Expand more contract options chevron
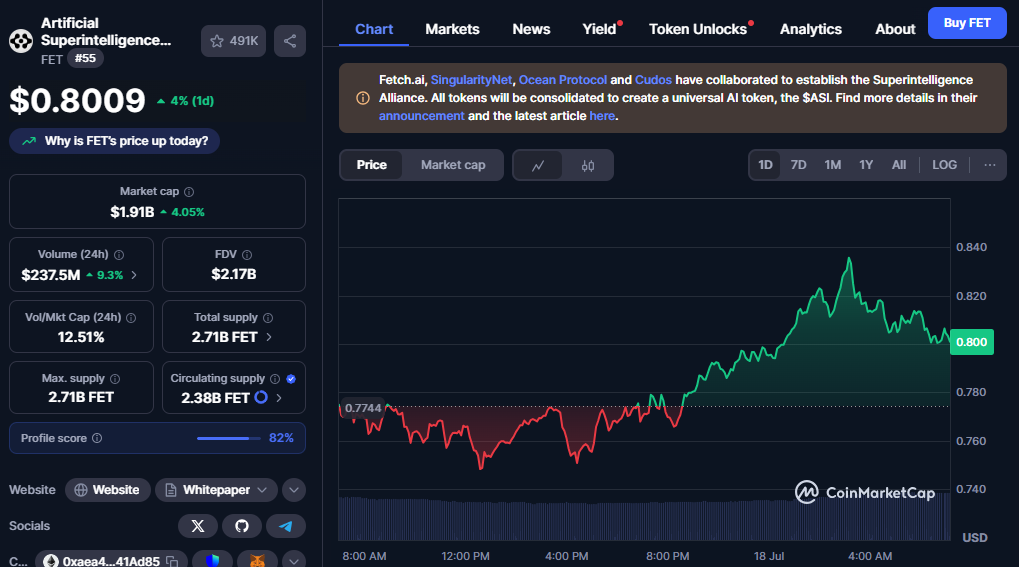Image resolution: width=1019 pixels, height=567 pixels. (x=294, y=560)
